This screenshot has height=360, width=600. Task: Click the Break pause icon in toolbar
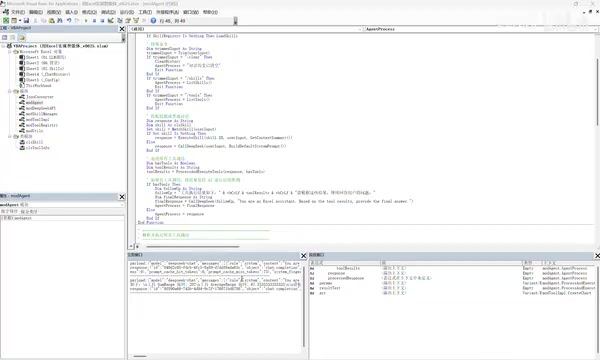point(94,21)
